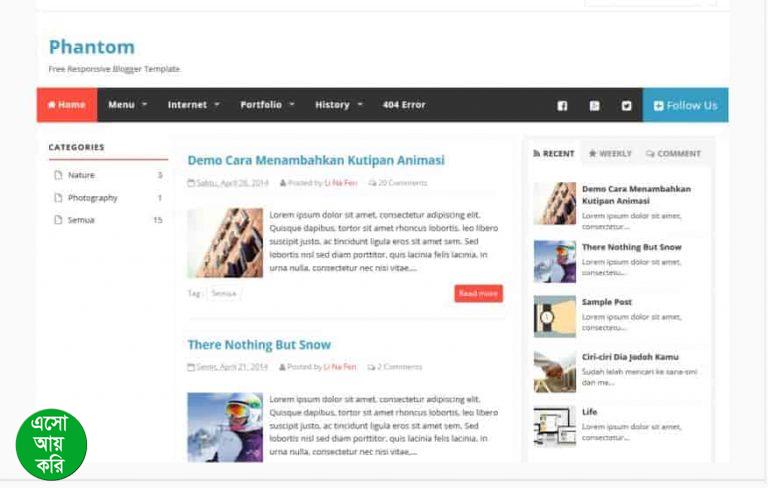Click the green Bengali round logo badge
This screenshot has width=768, height=488.
click(x=51, y=445)
